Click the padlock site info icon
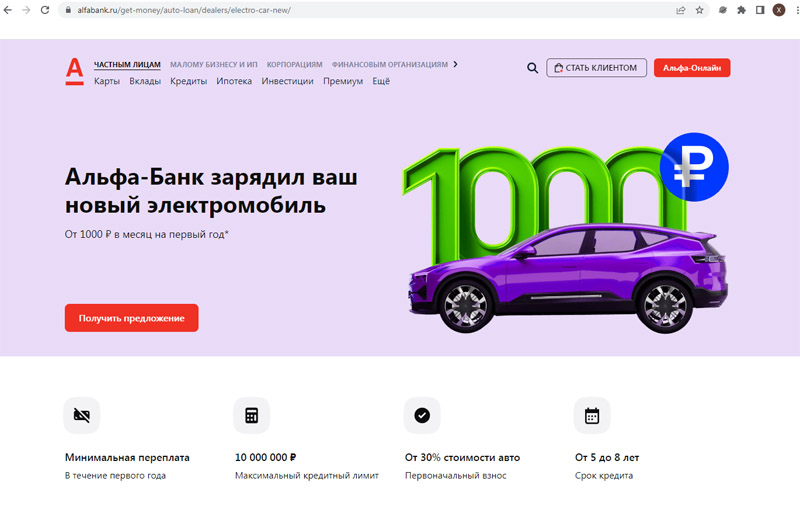Image resolution: width=800 pixels, height=506 pixels. [x=68, y=10]
